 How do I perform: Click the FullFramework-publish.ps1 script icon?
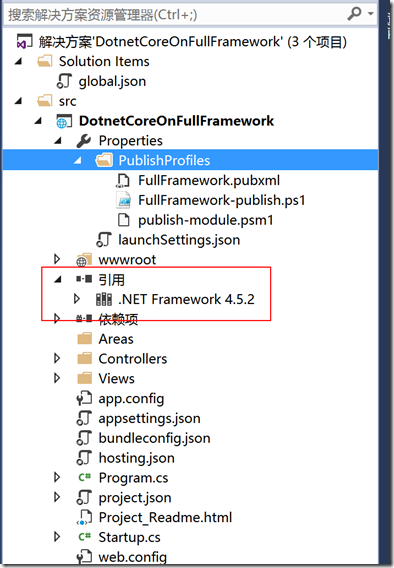(x=123, y=200)
